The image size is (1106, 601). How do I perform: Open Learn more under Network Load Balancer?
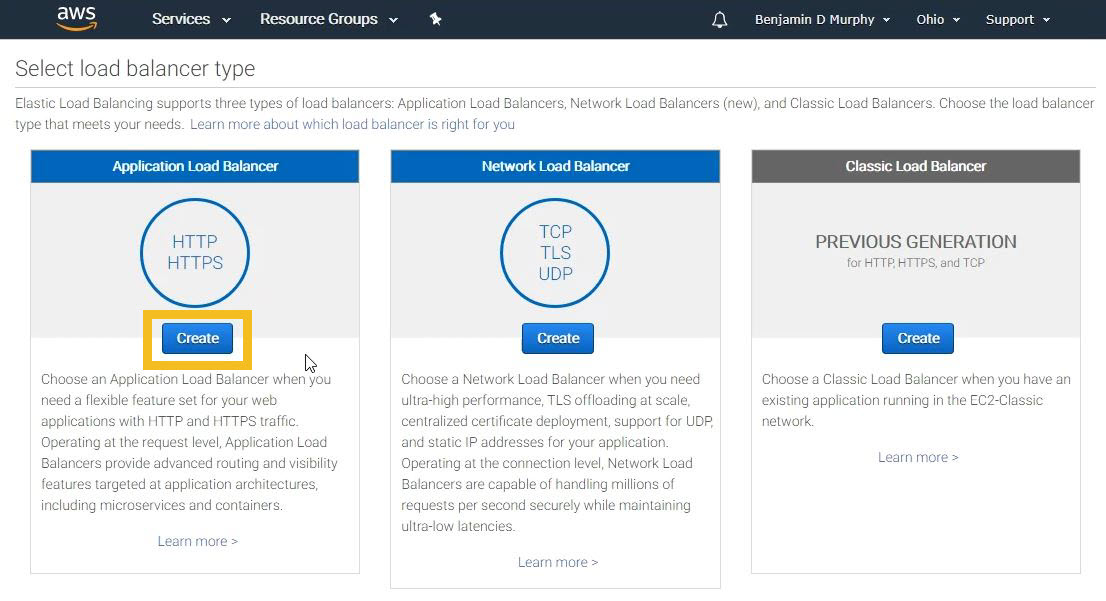pyautogui.click(x=558, y=562)
